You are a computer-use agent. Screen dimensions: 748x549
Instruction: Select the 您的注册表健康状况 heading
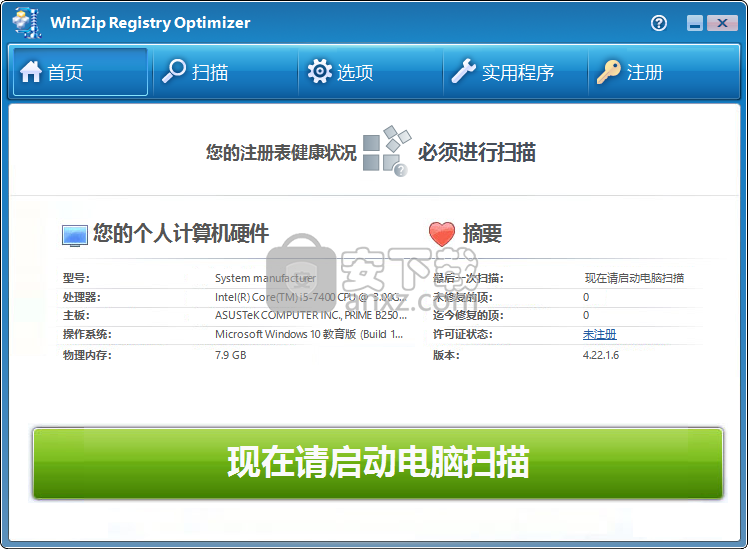[281, 153]
